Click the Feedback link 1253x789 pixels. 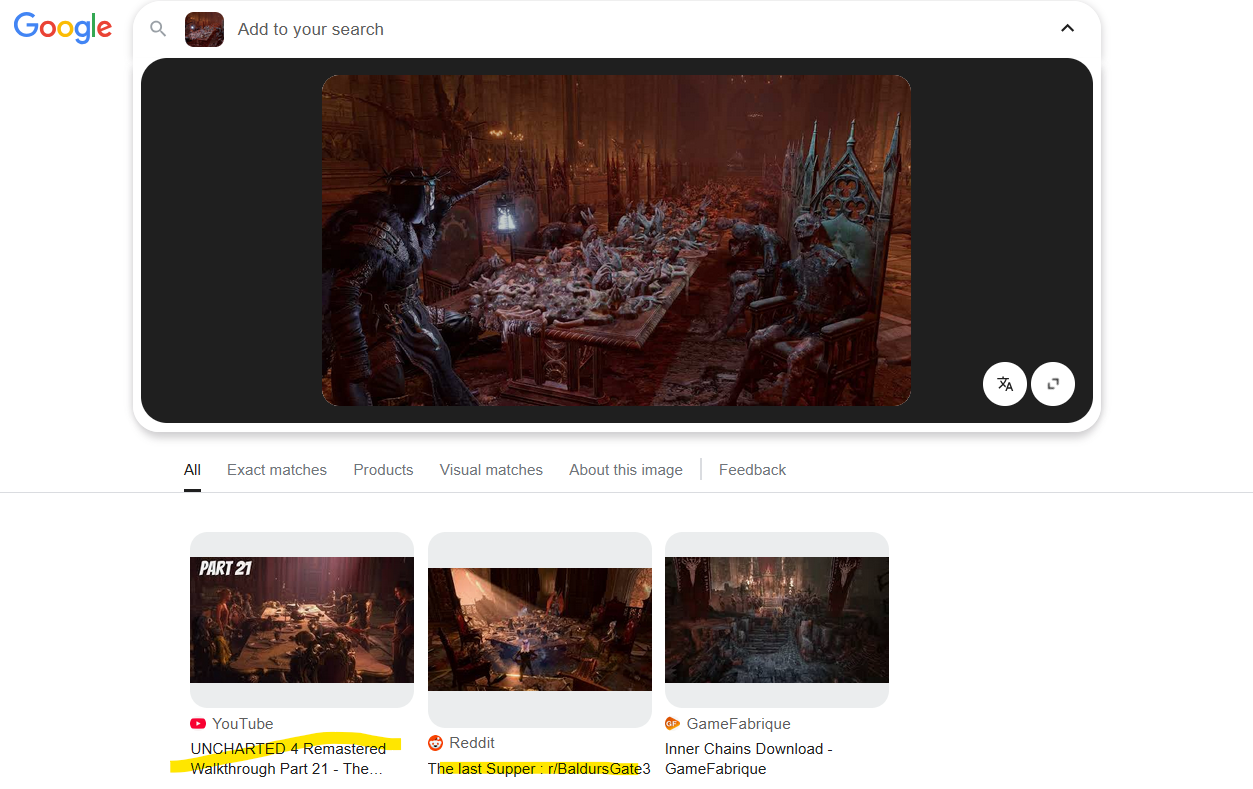pos(752,470)
